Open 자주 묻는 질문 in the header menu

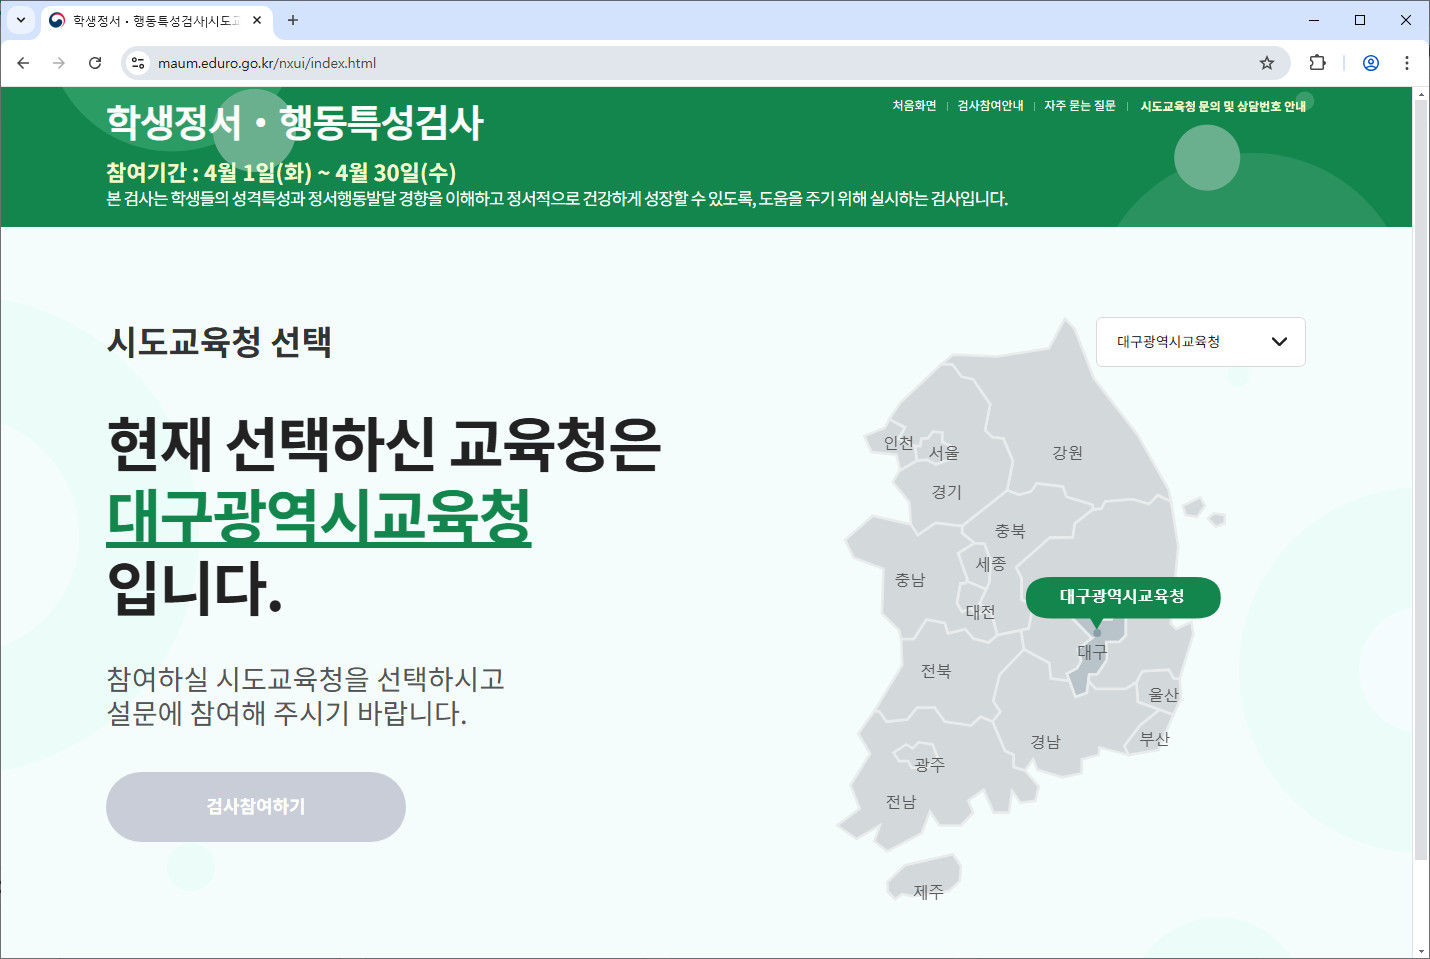[x=1080, y=105]
